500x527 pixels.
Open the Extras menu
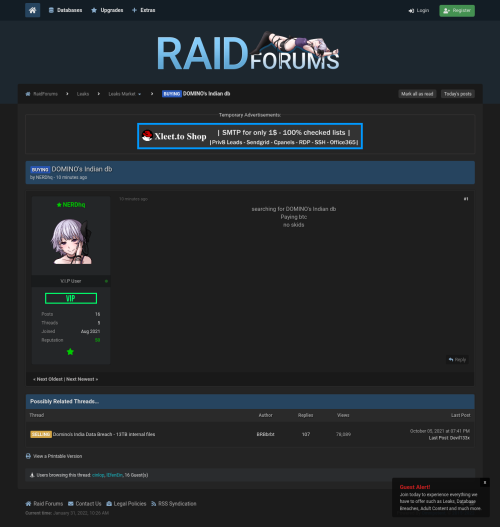coord(143,10)
